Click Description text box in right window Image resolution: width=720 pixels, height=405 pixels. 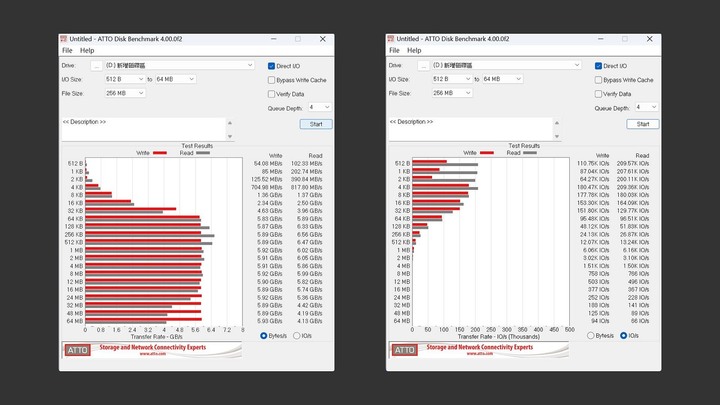470,129
